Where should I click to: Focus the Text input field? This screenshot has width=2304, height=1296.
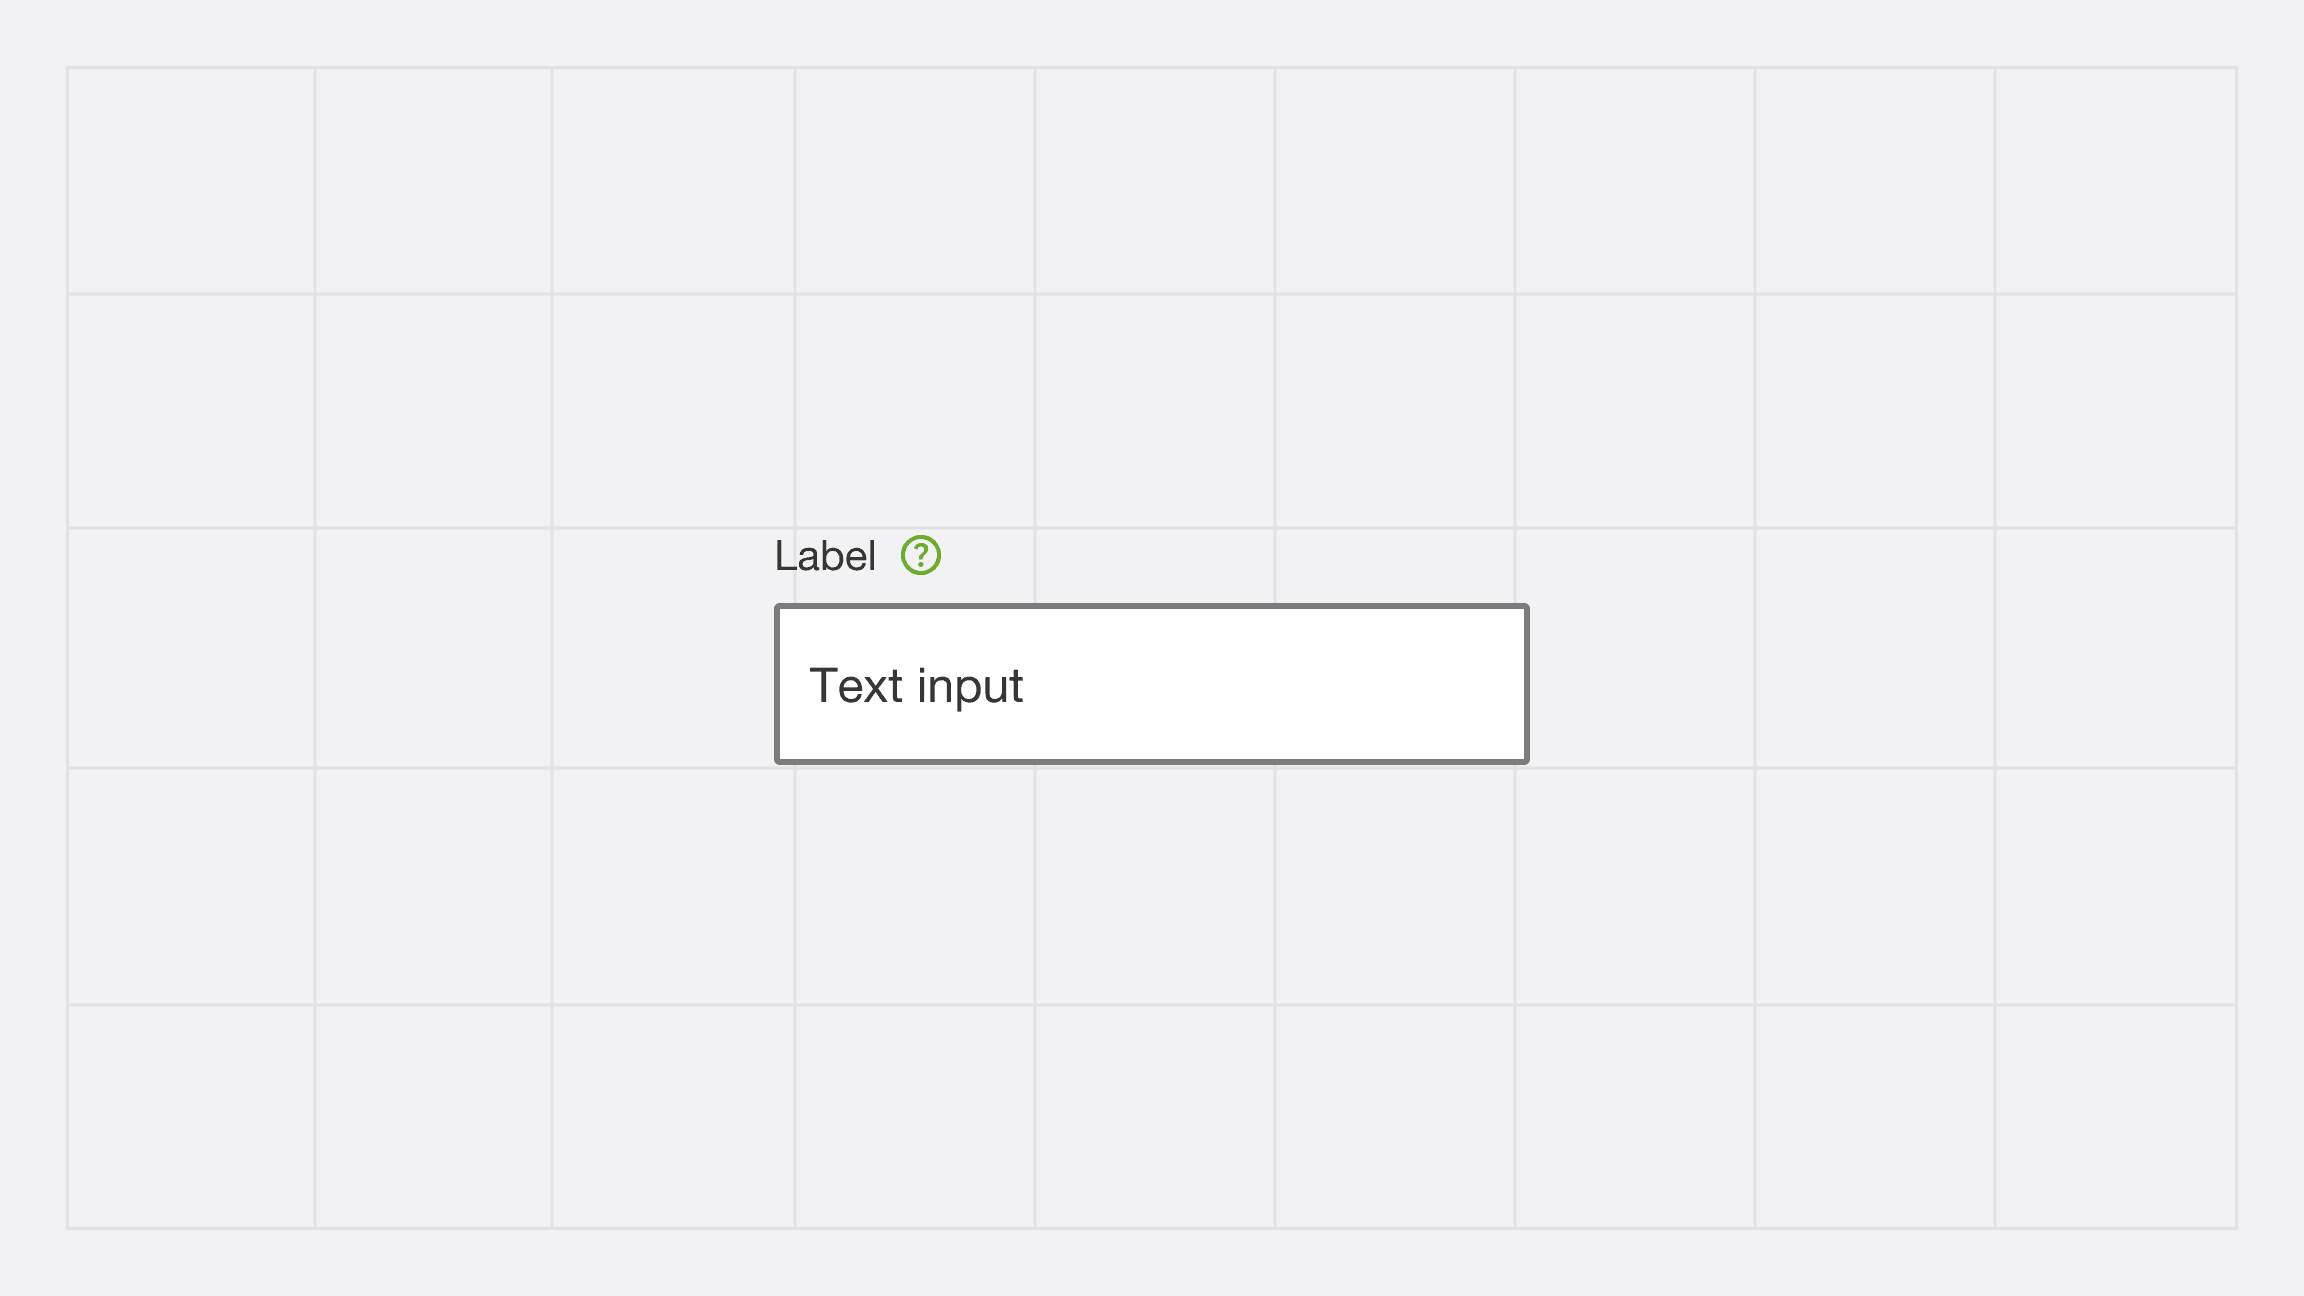pos(1152,684)
